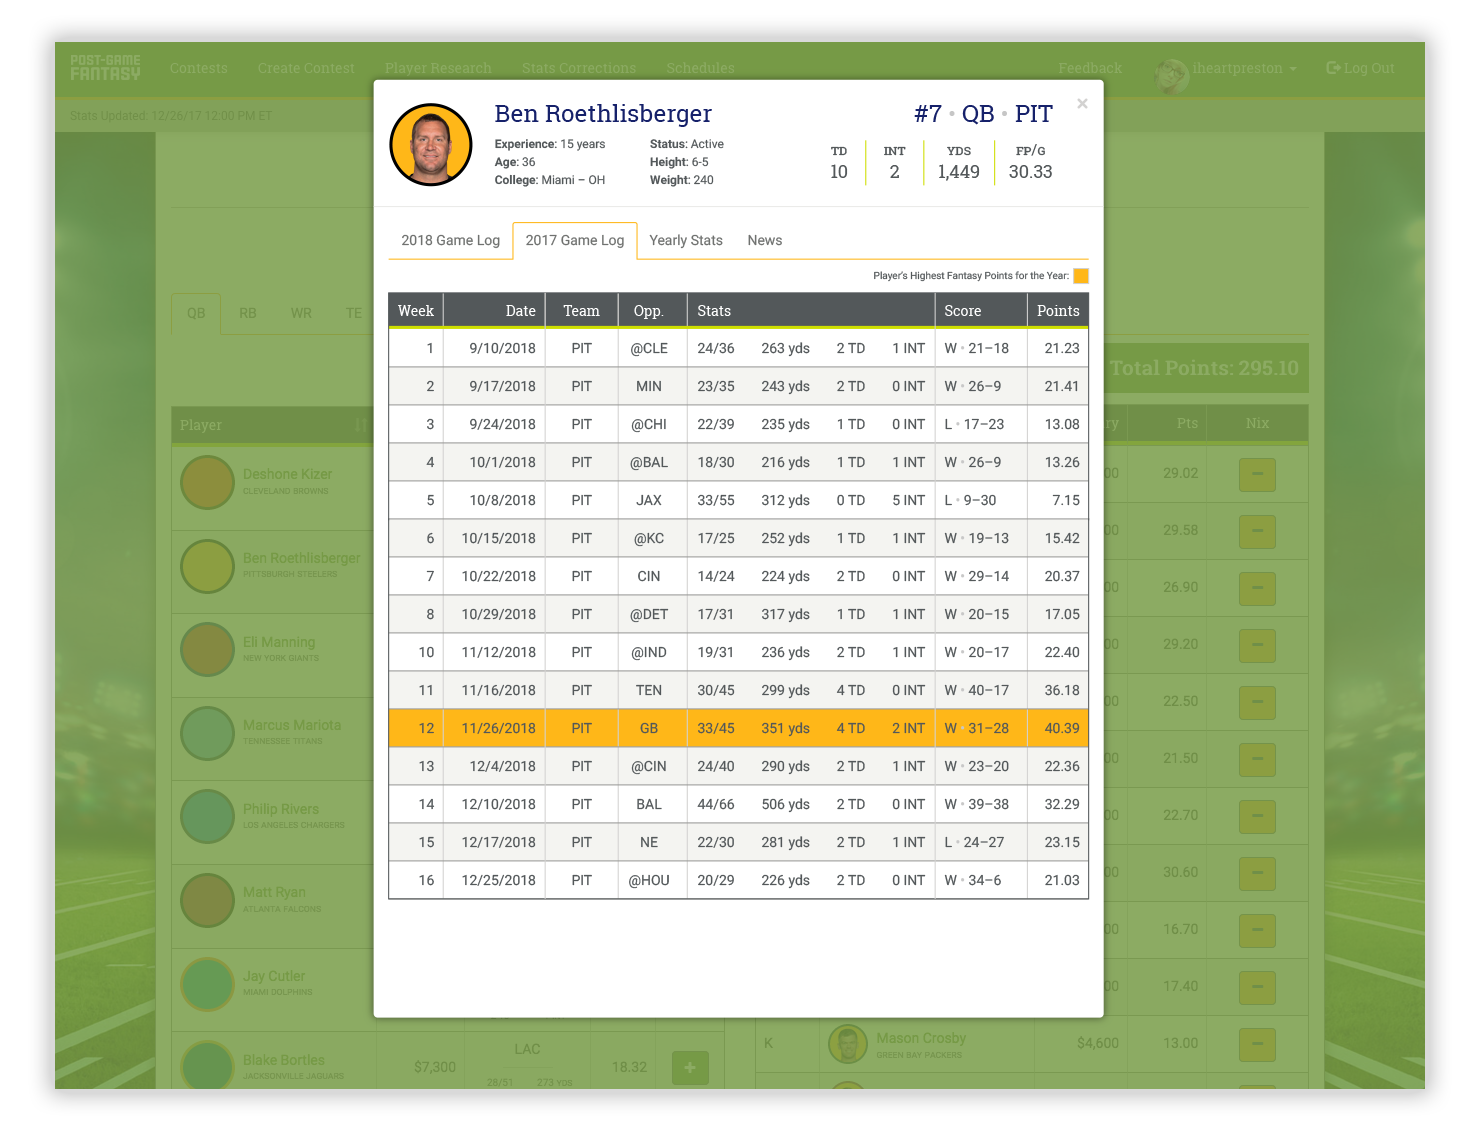Open Jay Cutler in player list
Viewport: 1480px width, 1131px height.
pos(274,976)
